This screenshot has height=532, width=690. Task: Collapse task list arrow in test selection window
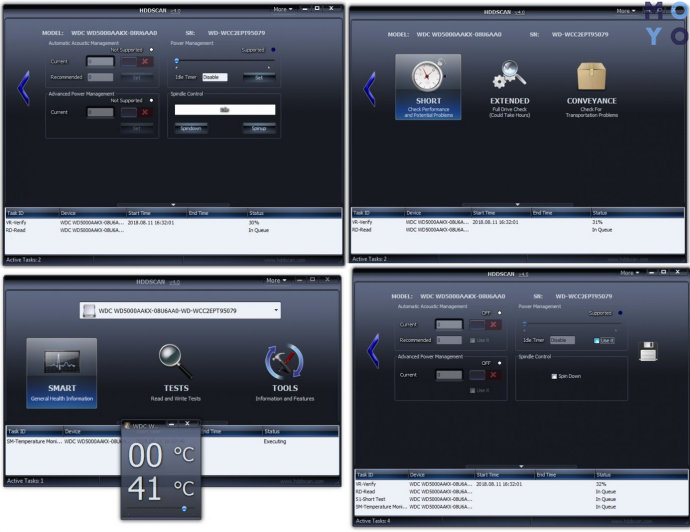pos(518,205)
